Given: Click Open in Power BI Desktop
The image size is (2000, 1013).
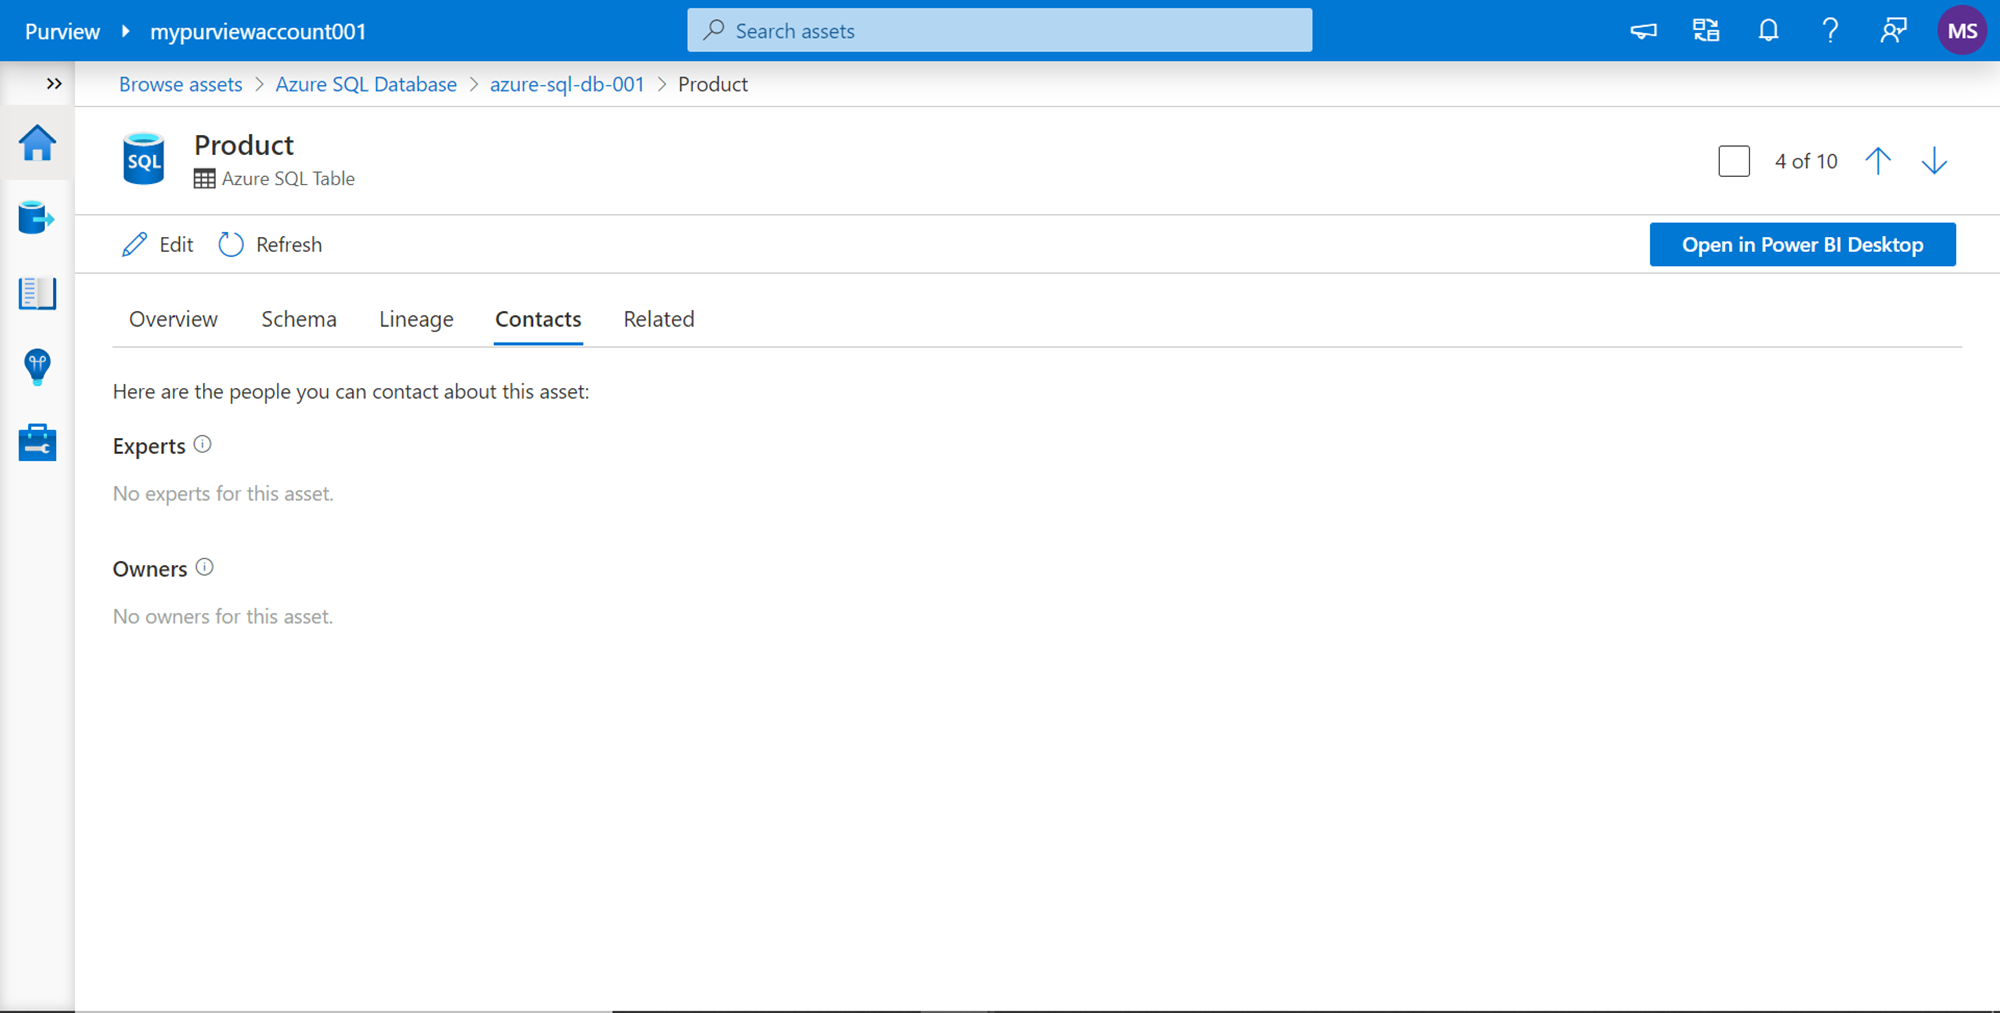Looking at the screenshot, I should pyautogui.click(x=1802, y=244).
